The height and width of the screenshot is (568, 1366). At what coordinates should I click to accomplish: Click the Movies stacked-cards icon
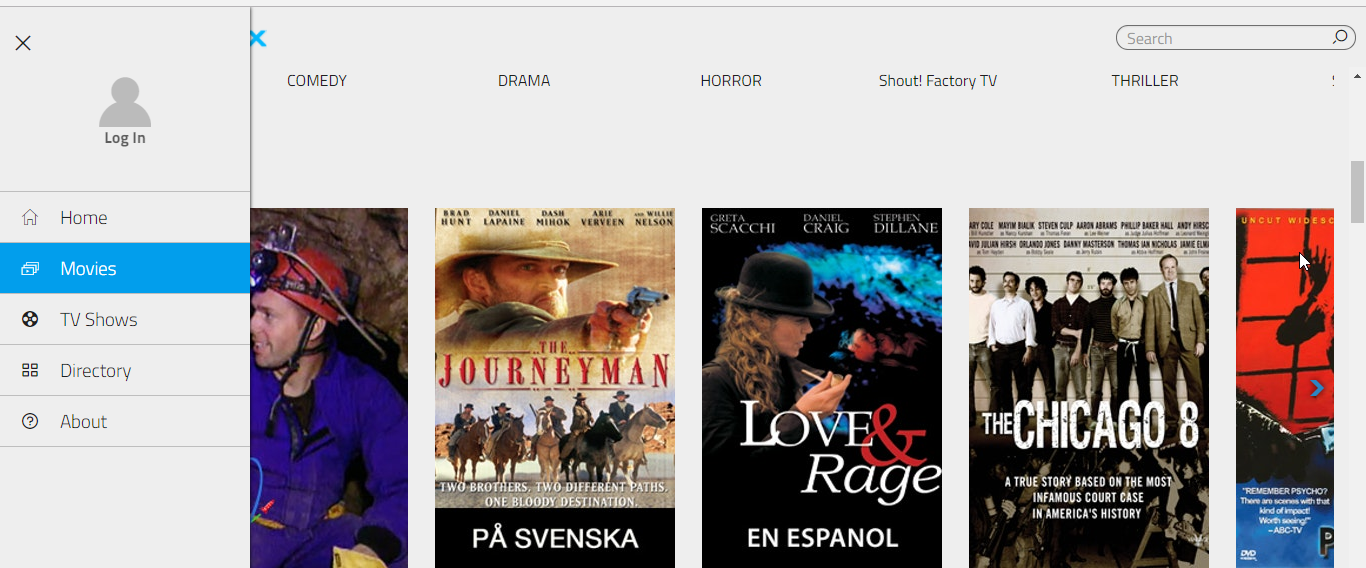click(x=30, y=268)
